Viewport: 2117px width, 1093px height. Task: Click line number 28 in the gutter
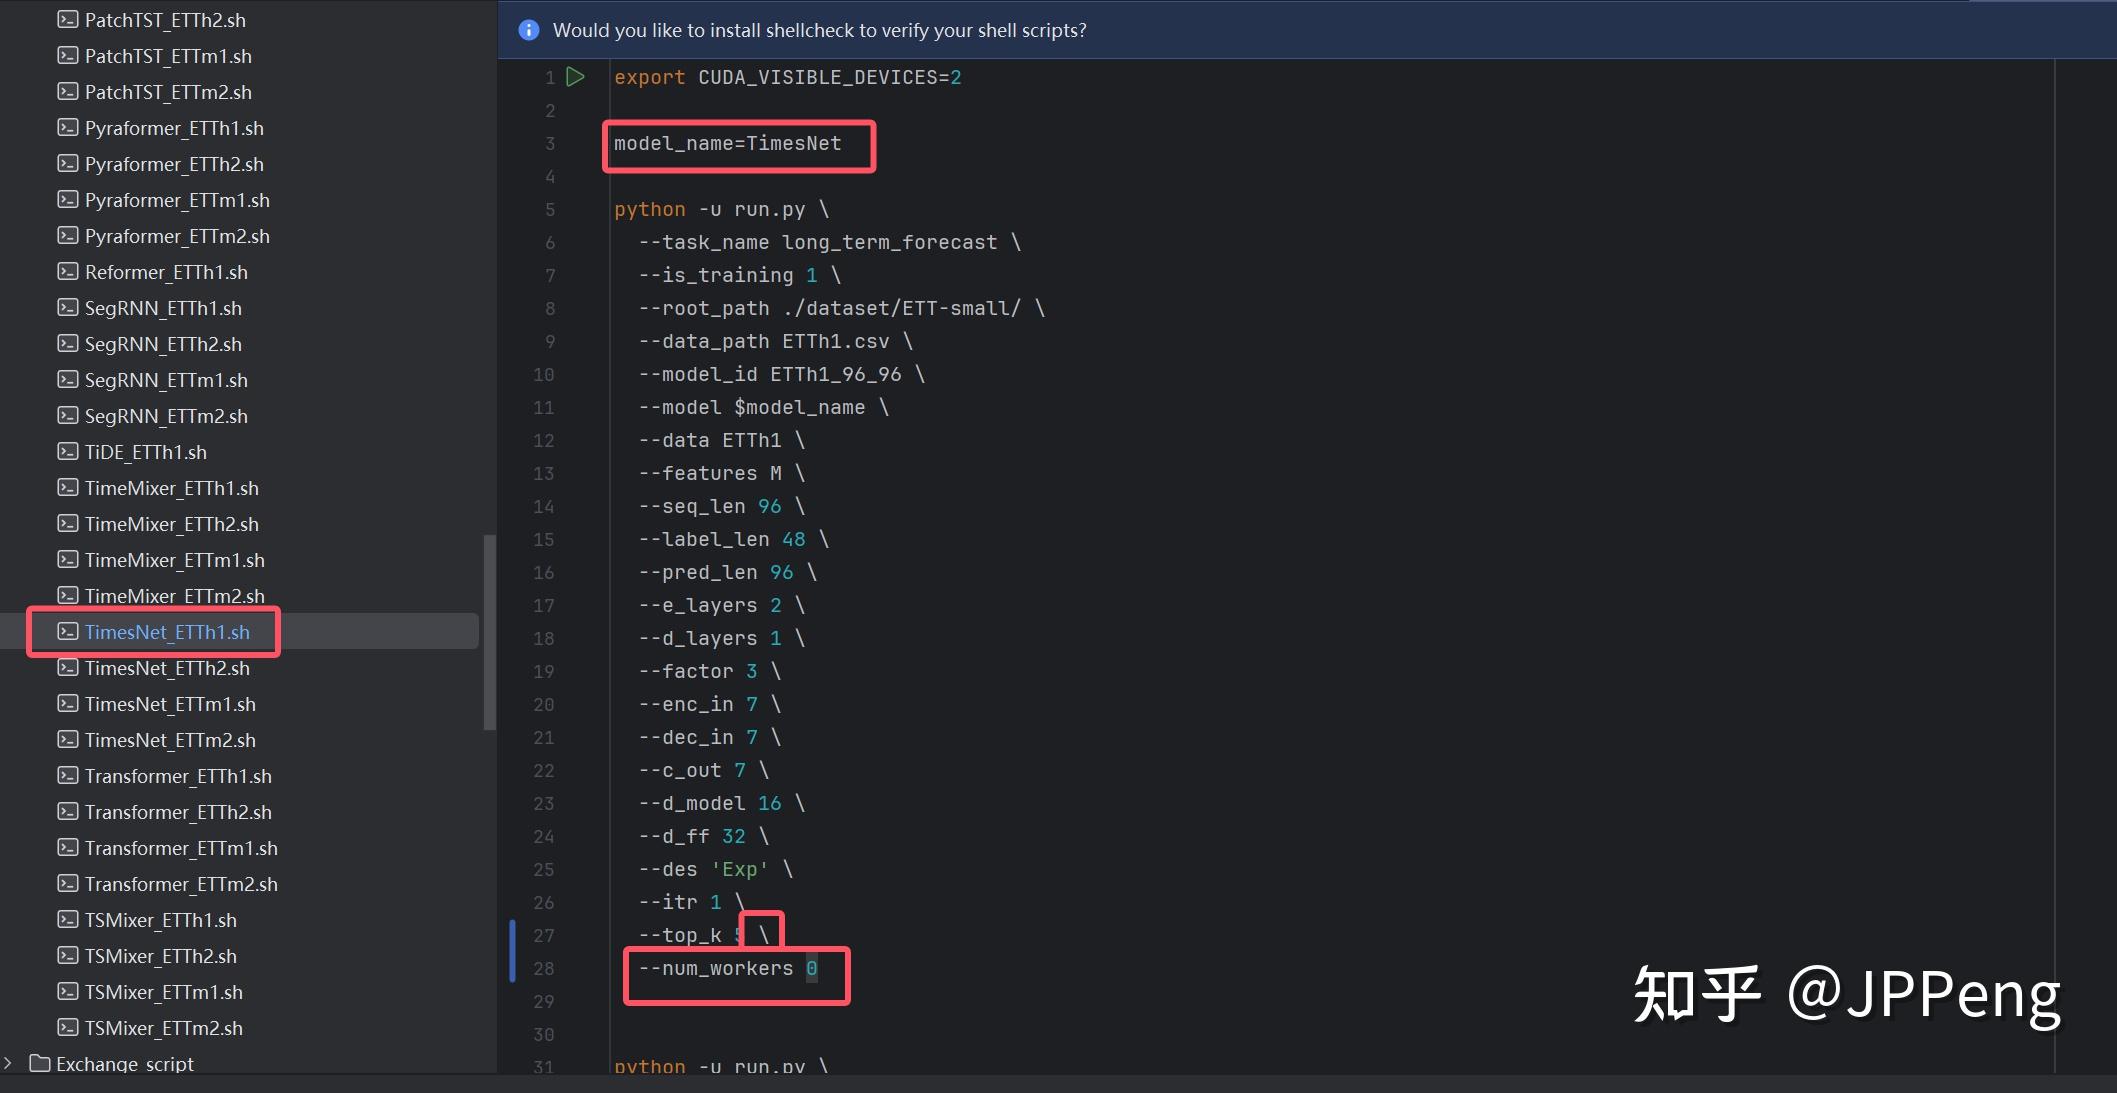click(543, 968)
